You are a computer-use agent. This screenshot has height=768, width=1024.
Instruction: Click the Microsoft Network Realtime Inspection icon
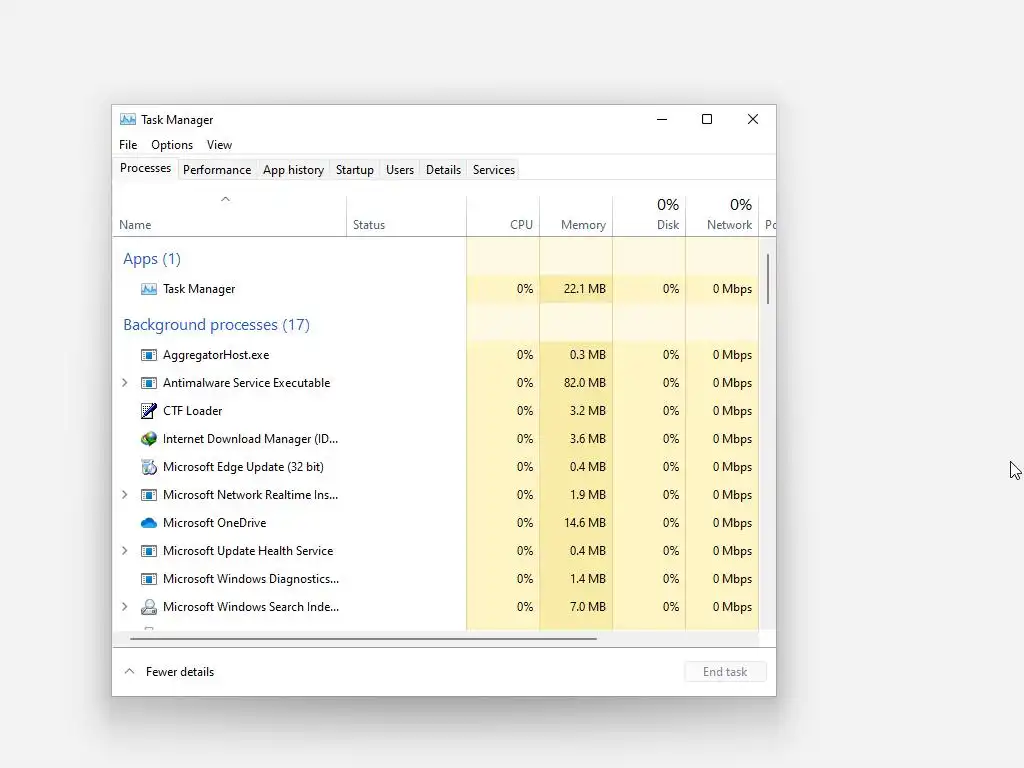(149, 495)
